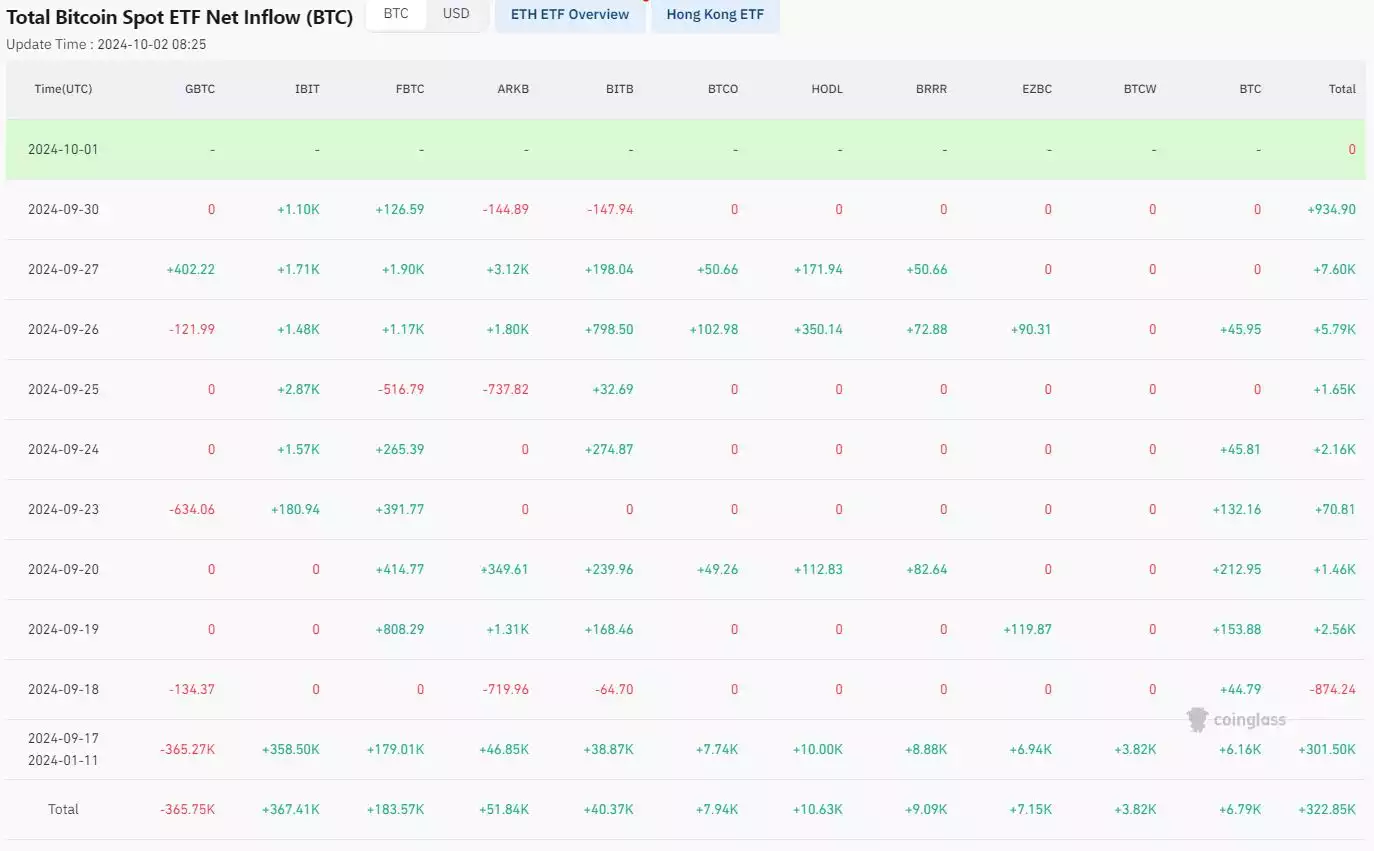Select the GBTC column header
Image resolution: width=1374 pixels, height=851 pixels.
(x=200, y=89)
